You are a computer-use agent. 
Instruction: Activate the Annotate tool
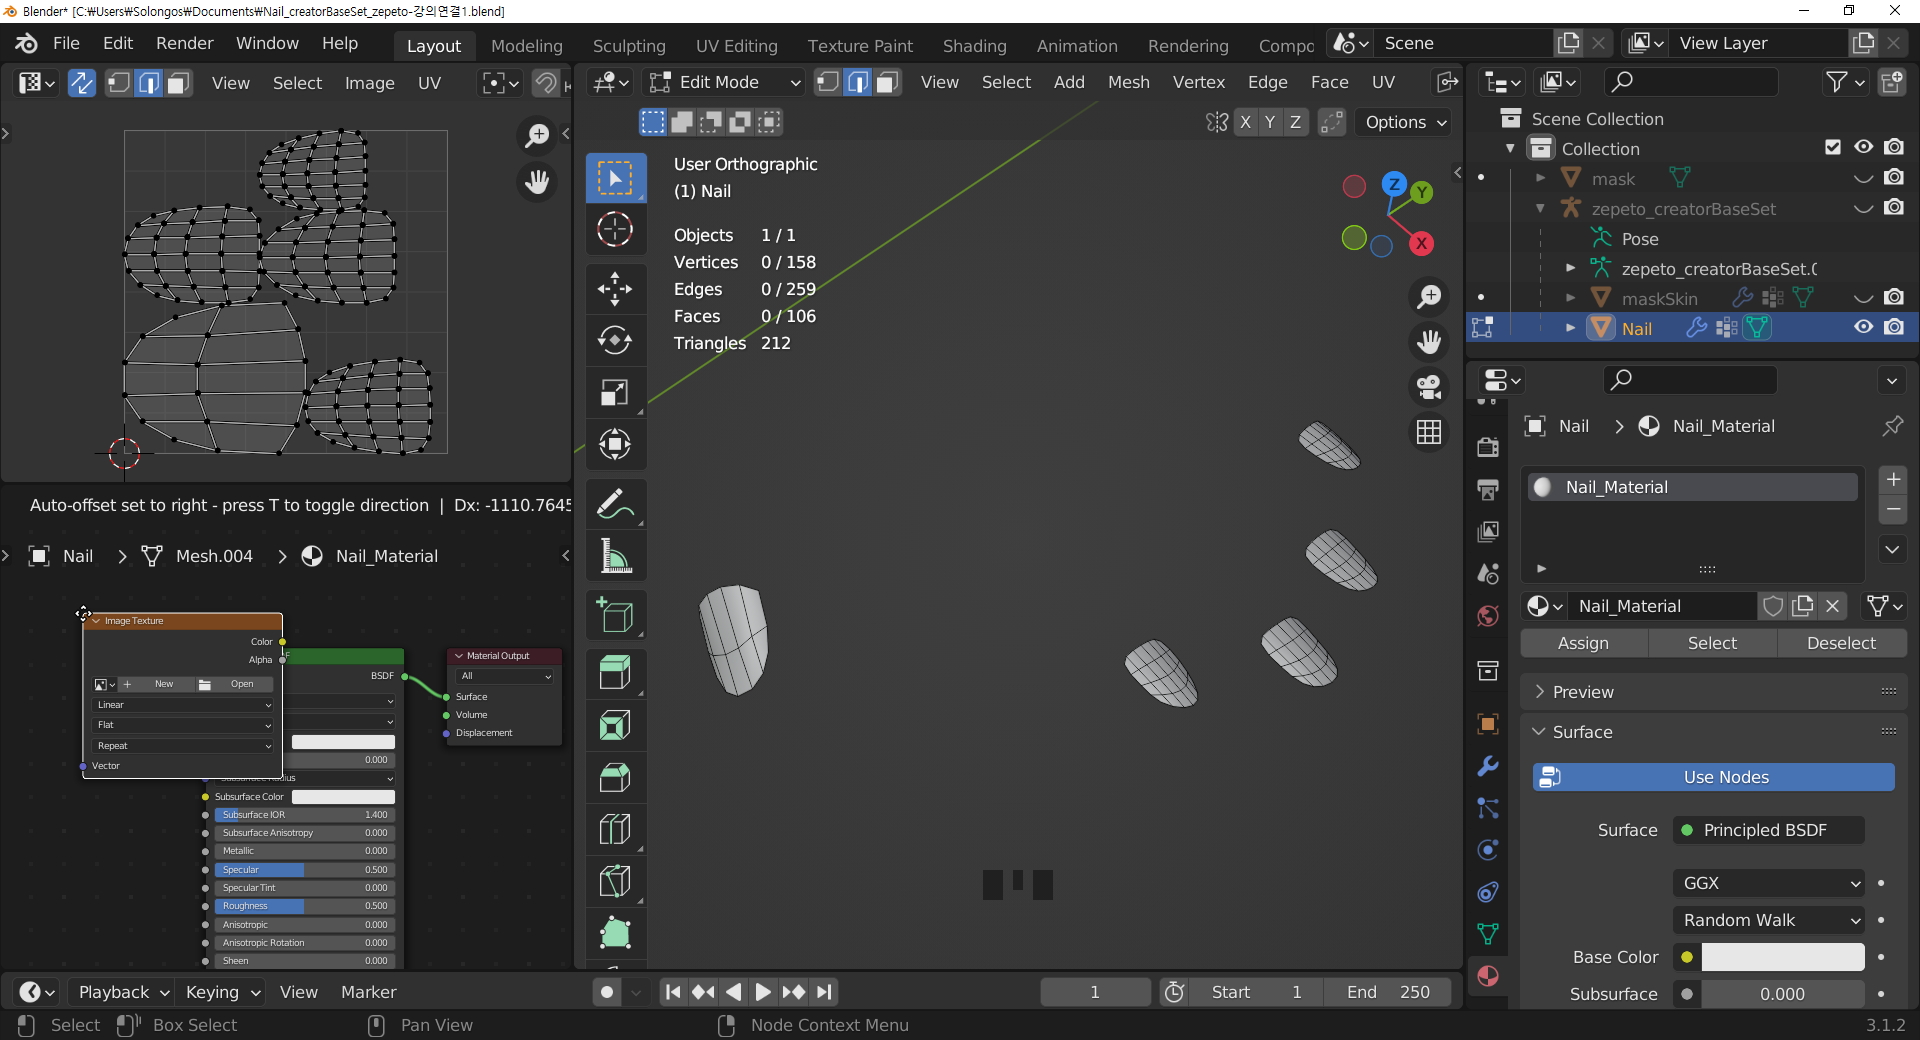pyautogui.click(x=615, y=504)
